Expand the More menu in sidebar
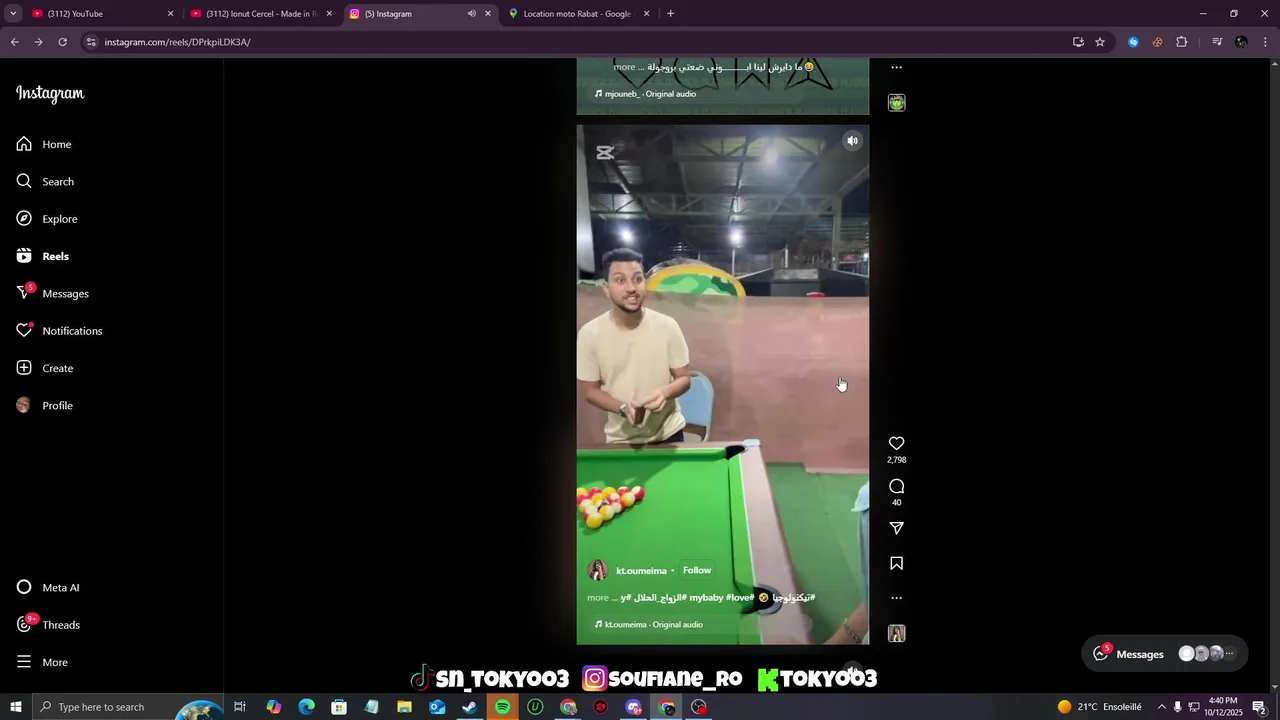 (x=42, y=662)
